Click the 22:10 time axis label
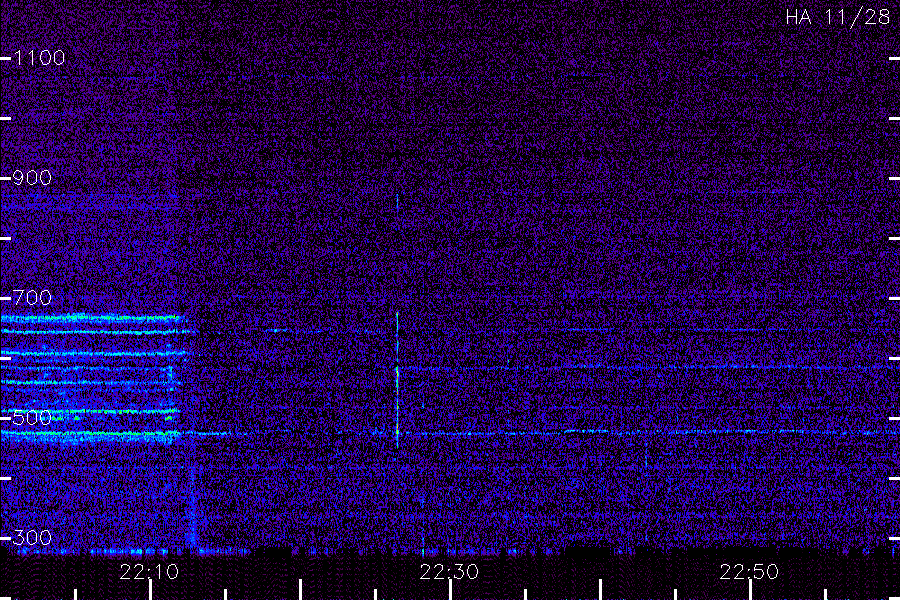The width and height of the screenshot is (900, 600). pyautogui.click(x=149, y=572)
